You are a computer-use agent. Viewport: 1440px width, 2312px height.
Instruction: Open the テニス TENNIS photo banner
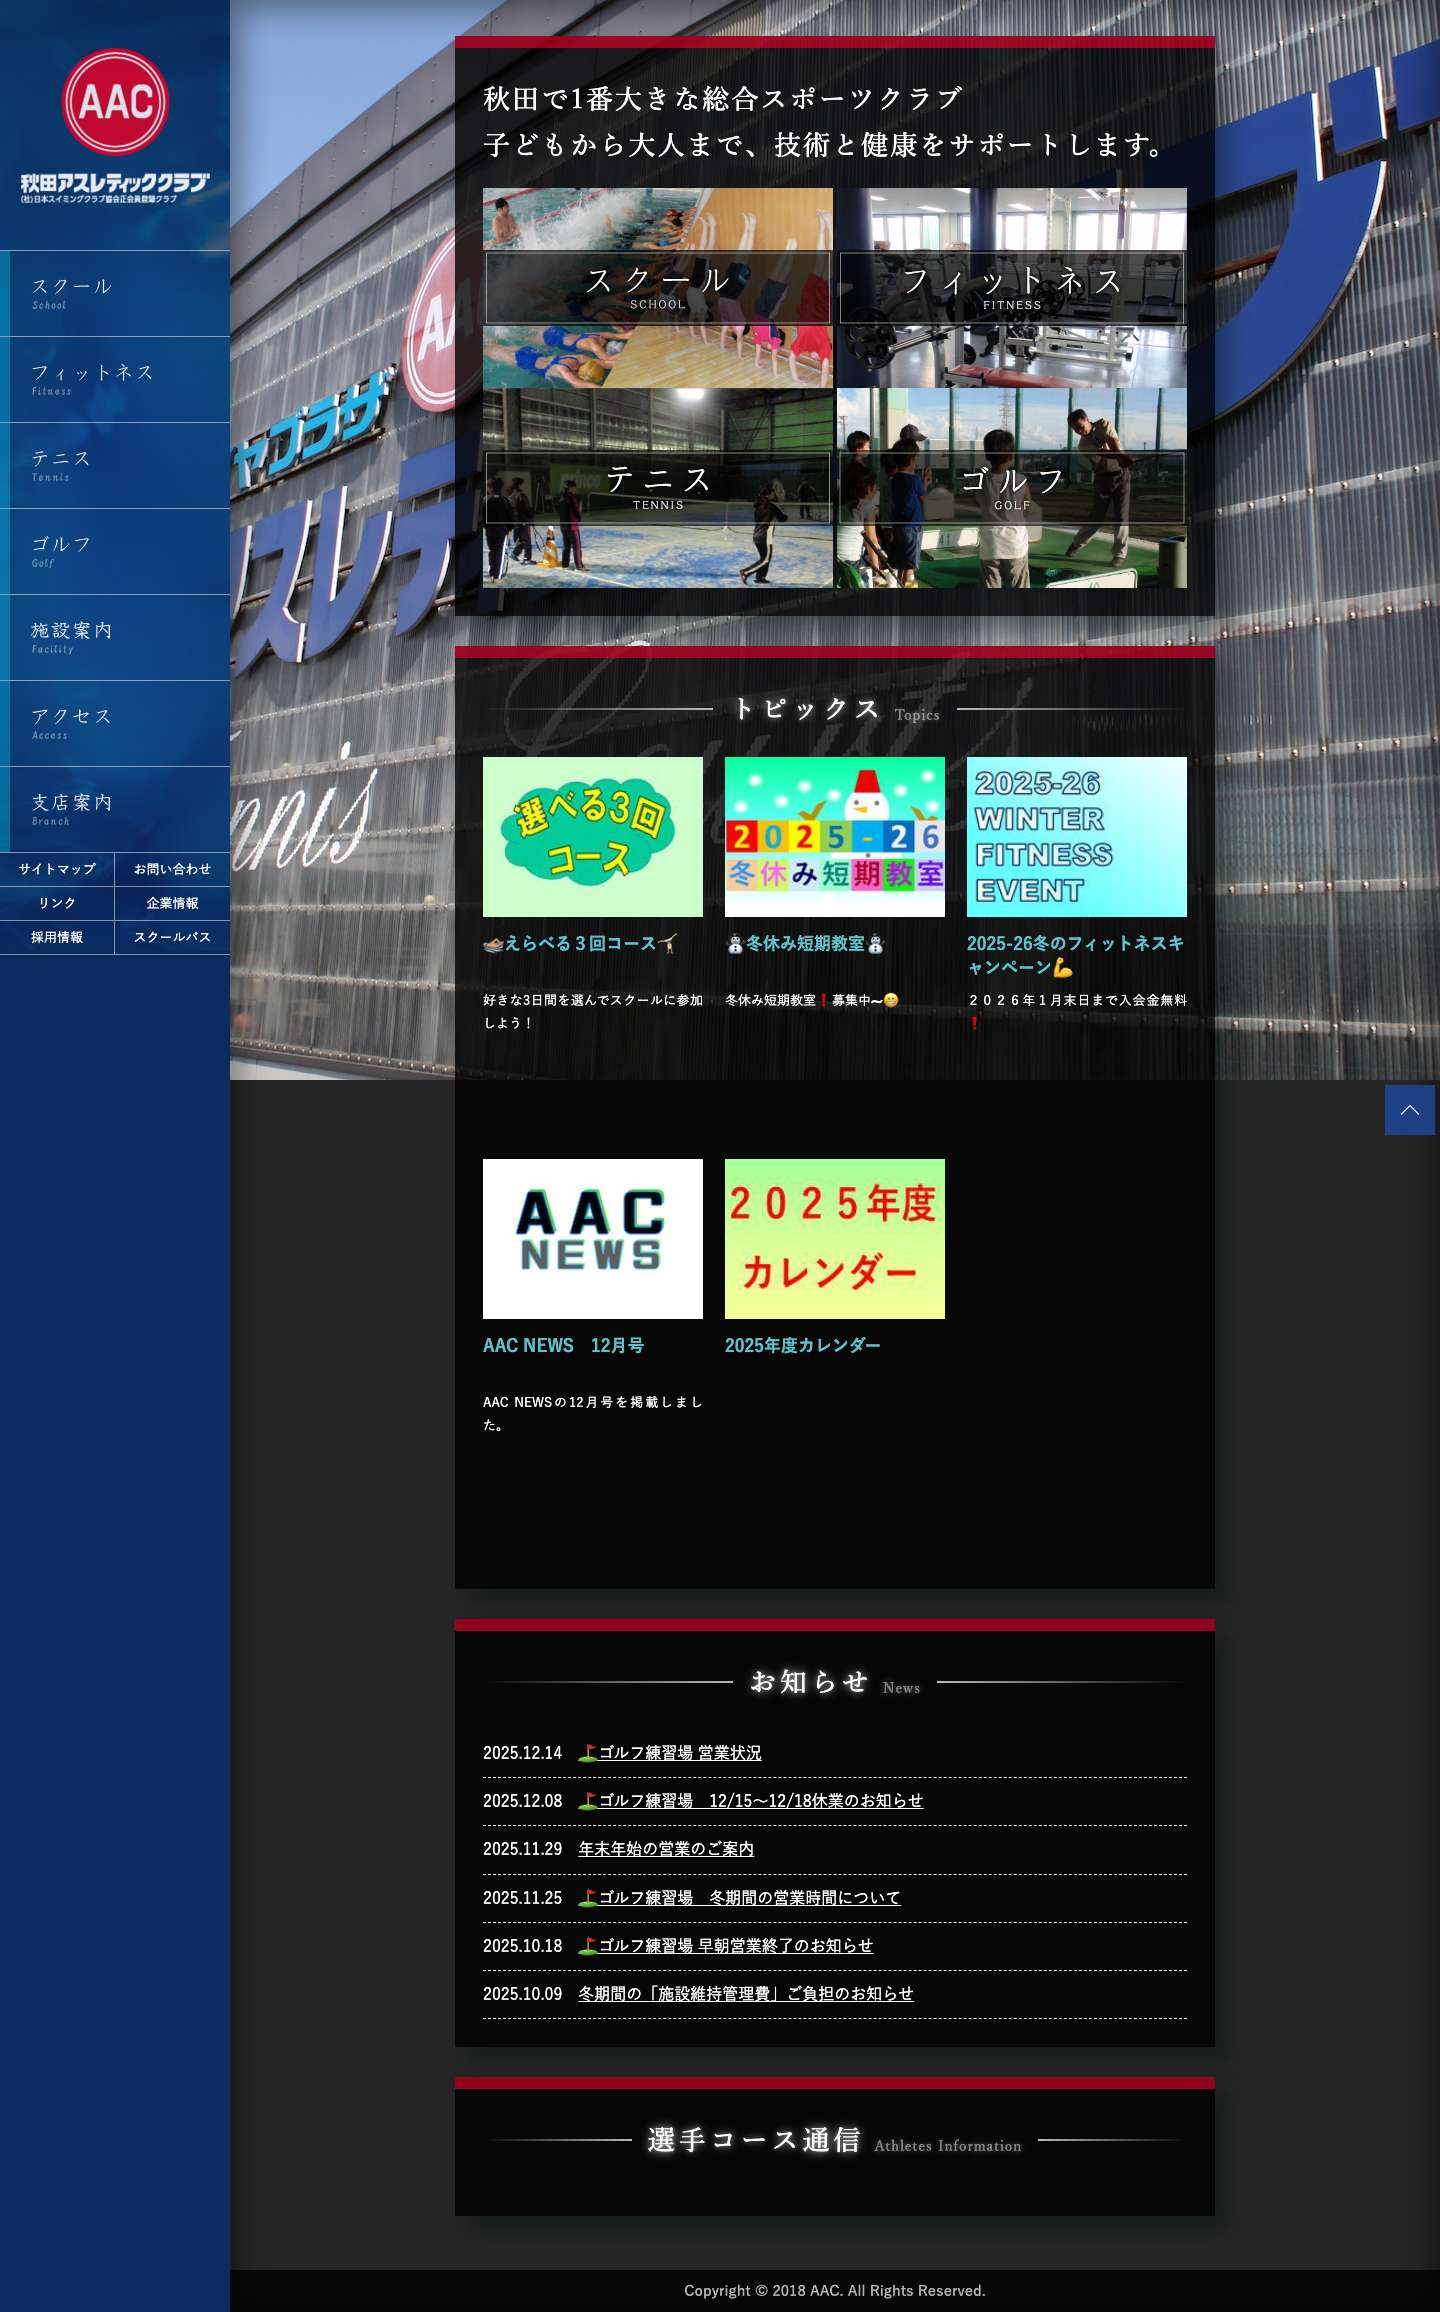(x=658, y=488)
